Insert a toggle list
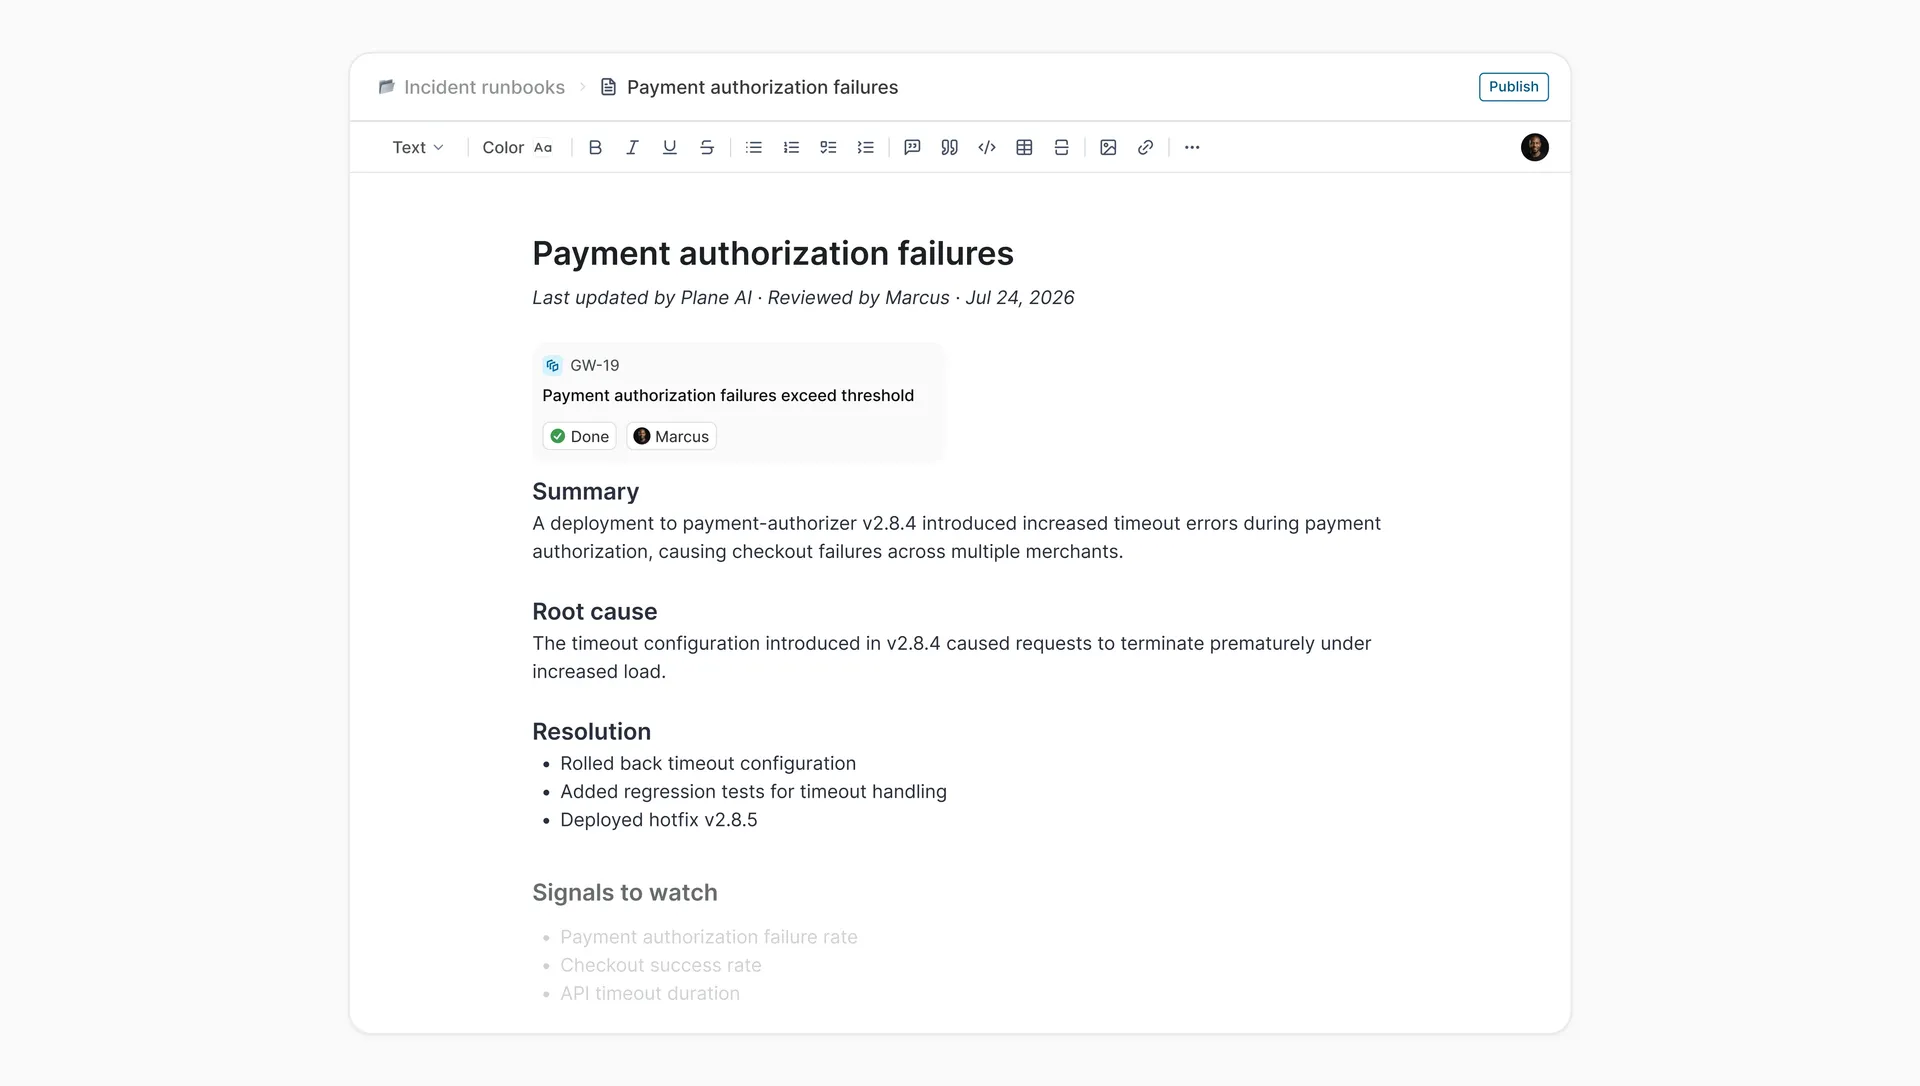The width and height of the screenshot is (1920, 1086). tap(866, 147)
